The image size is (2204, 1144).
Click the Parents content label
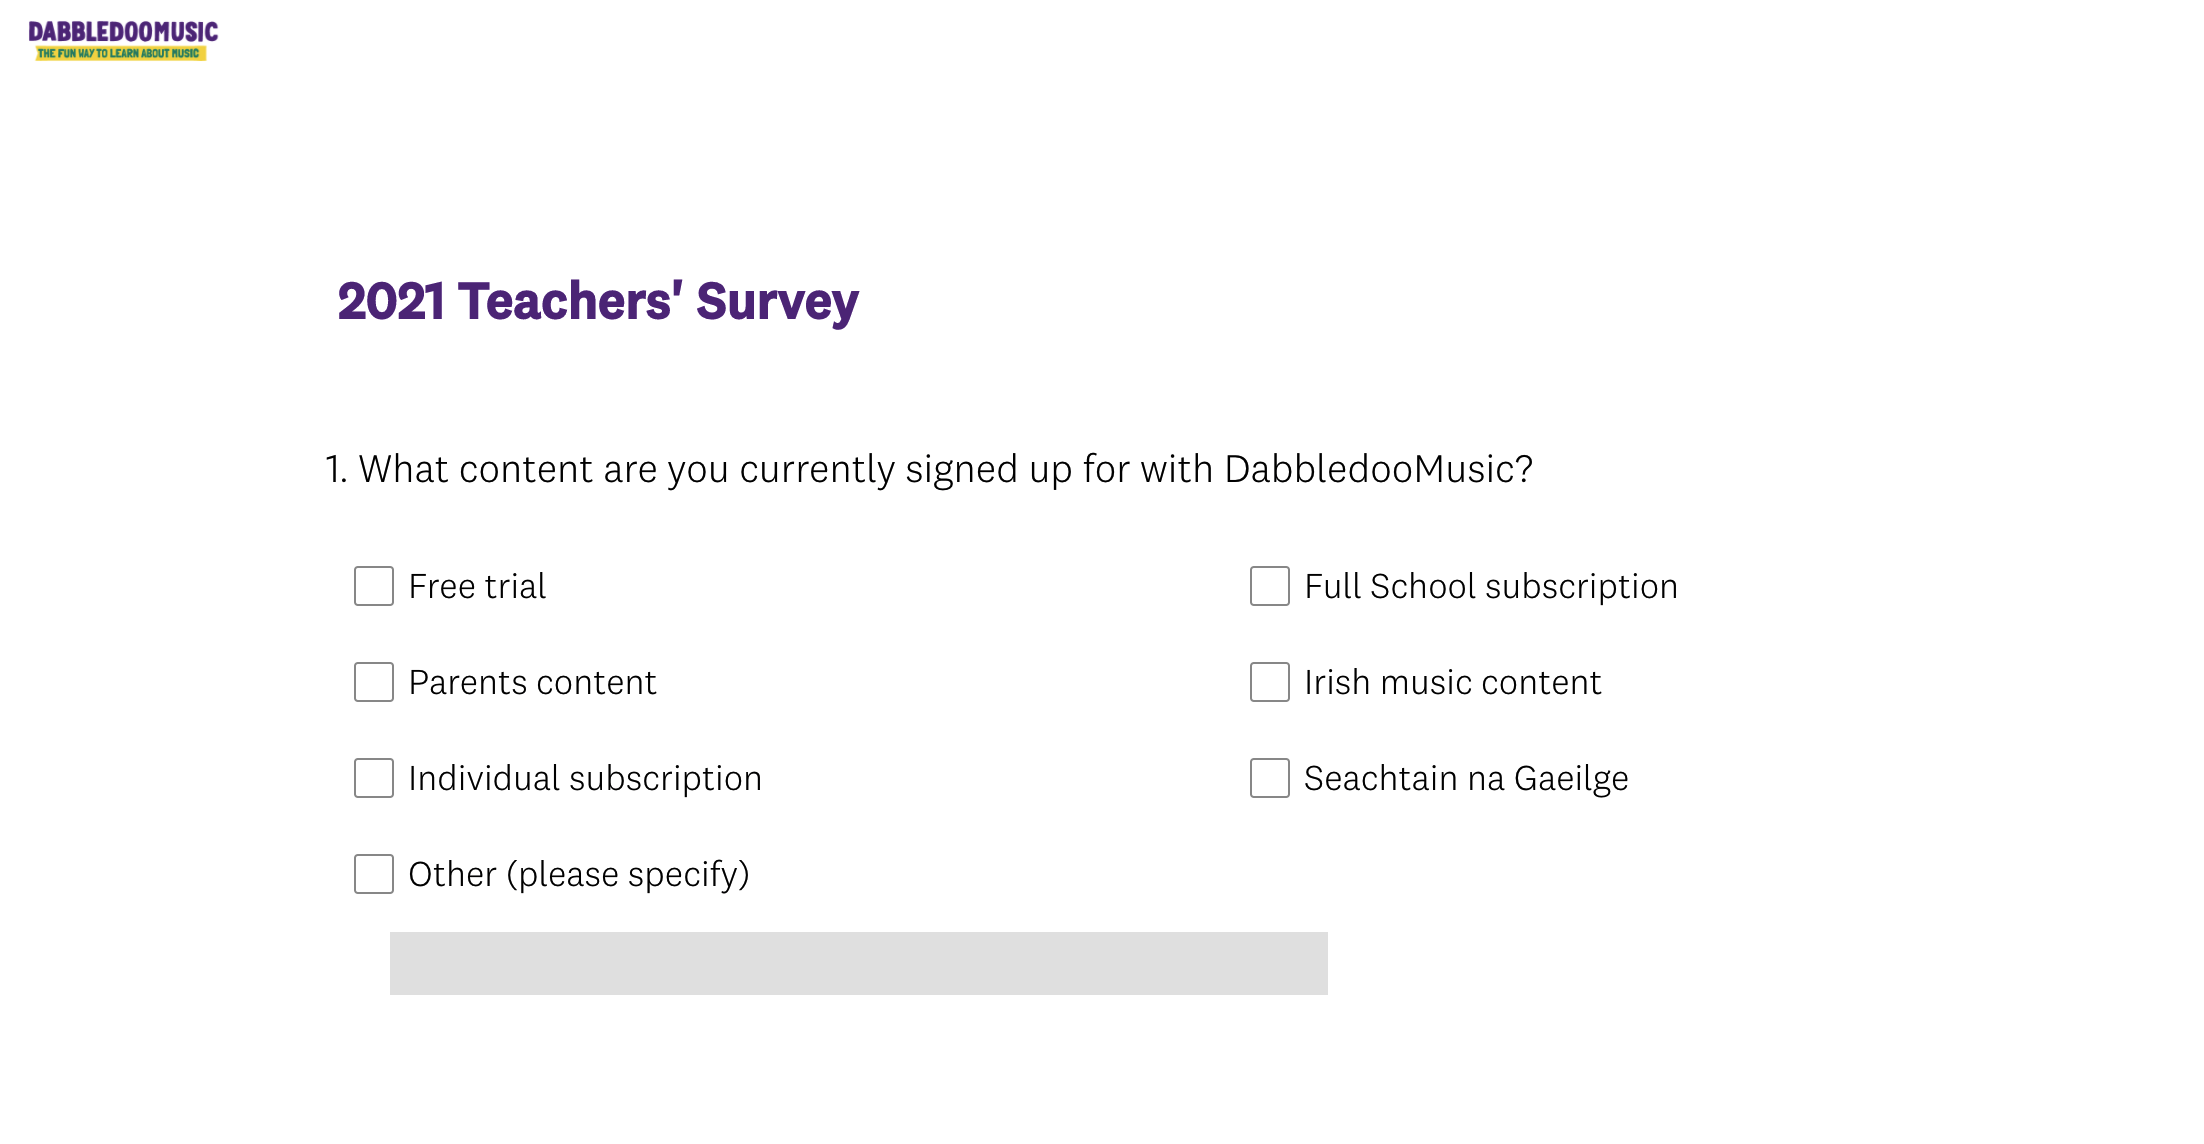point(532,682)
